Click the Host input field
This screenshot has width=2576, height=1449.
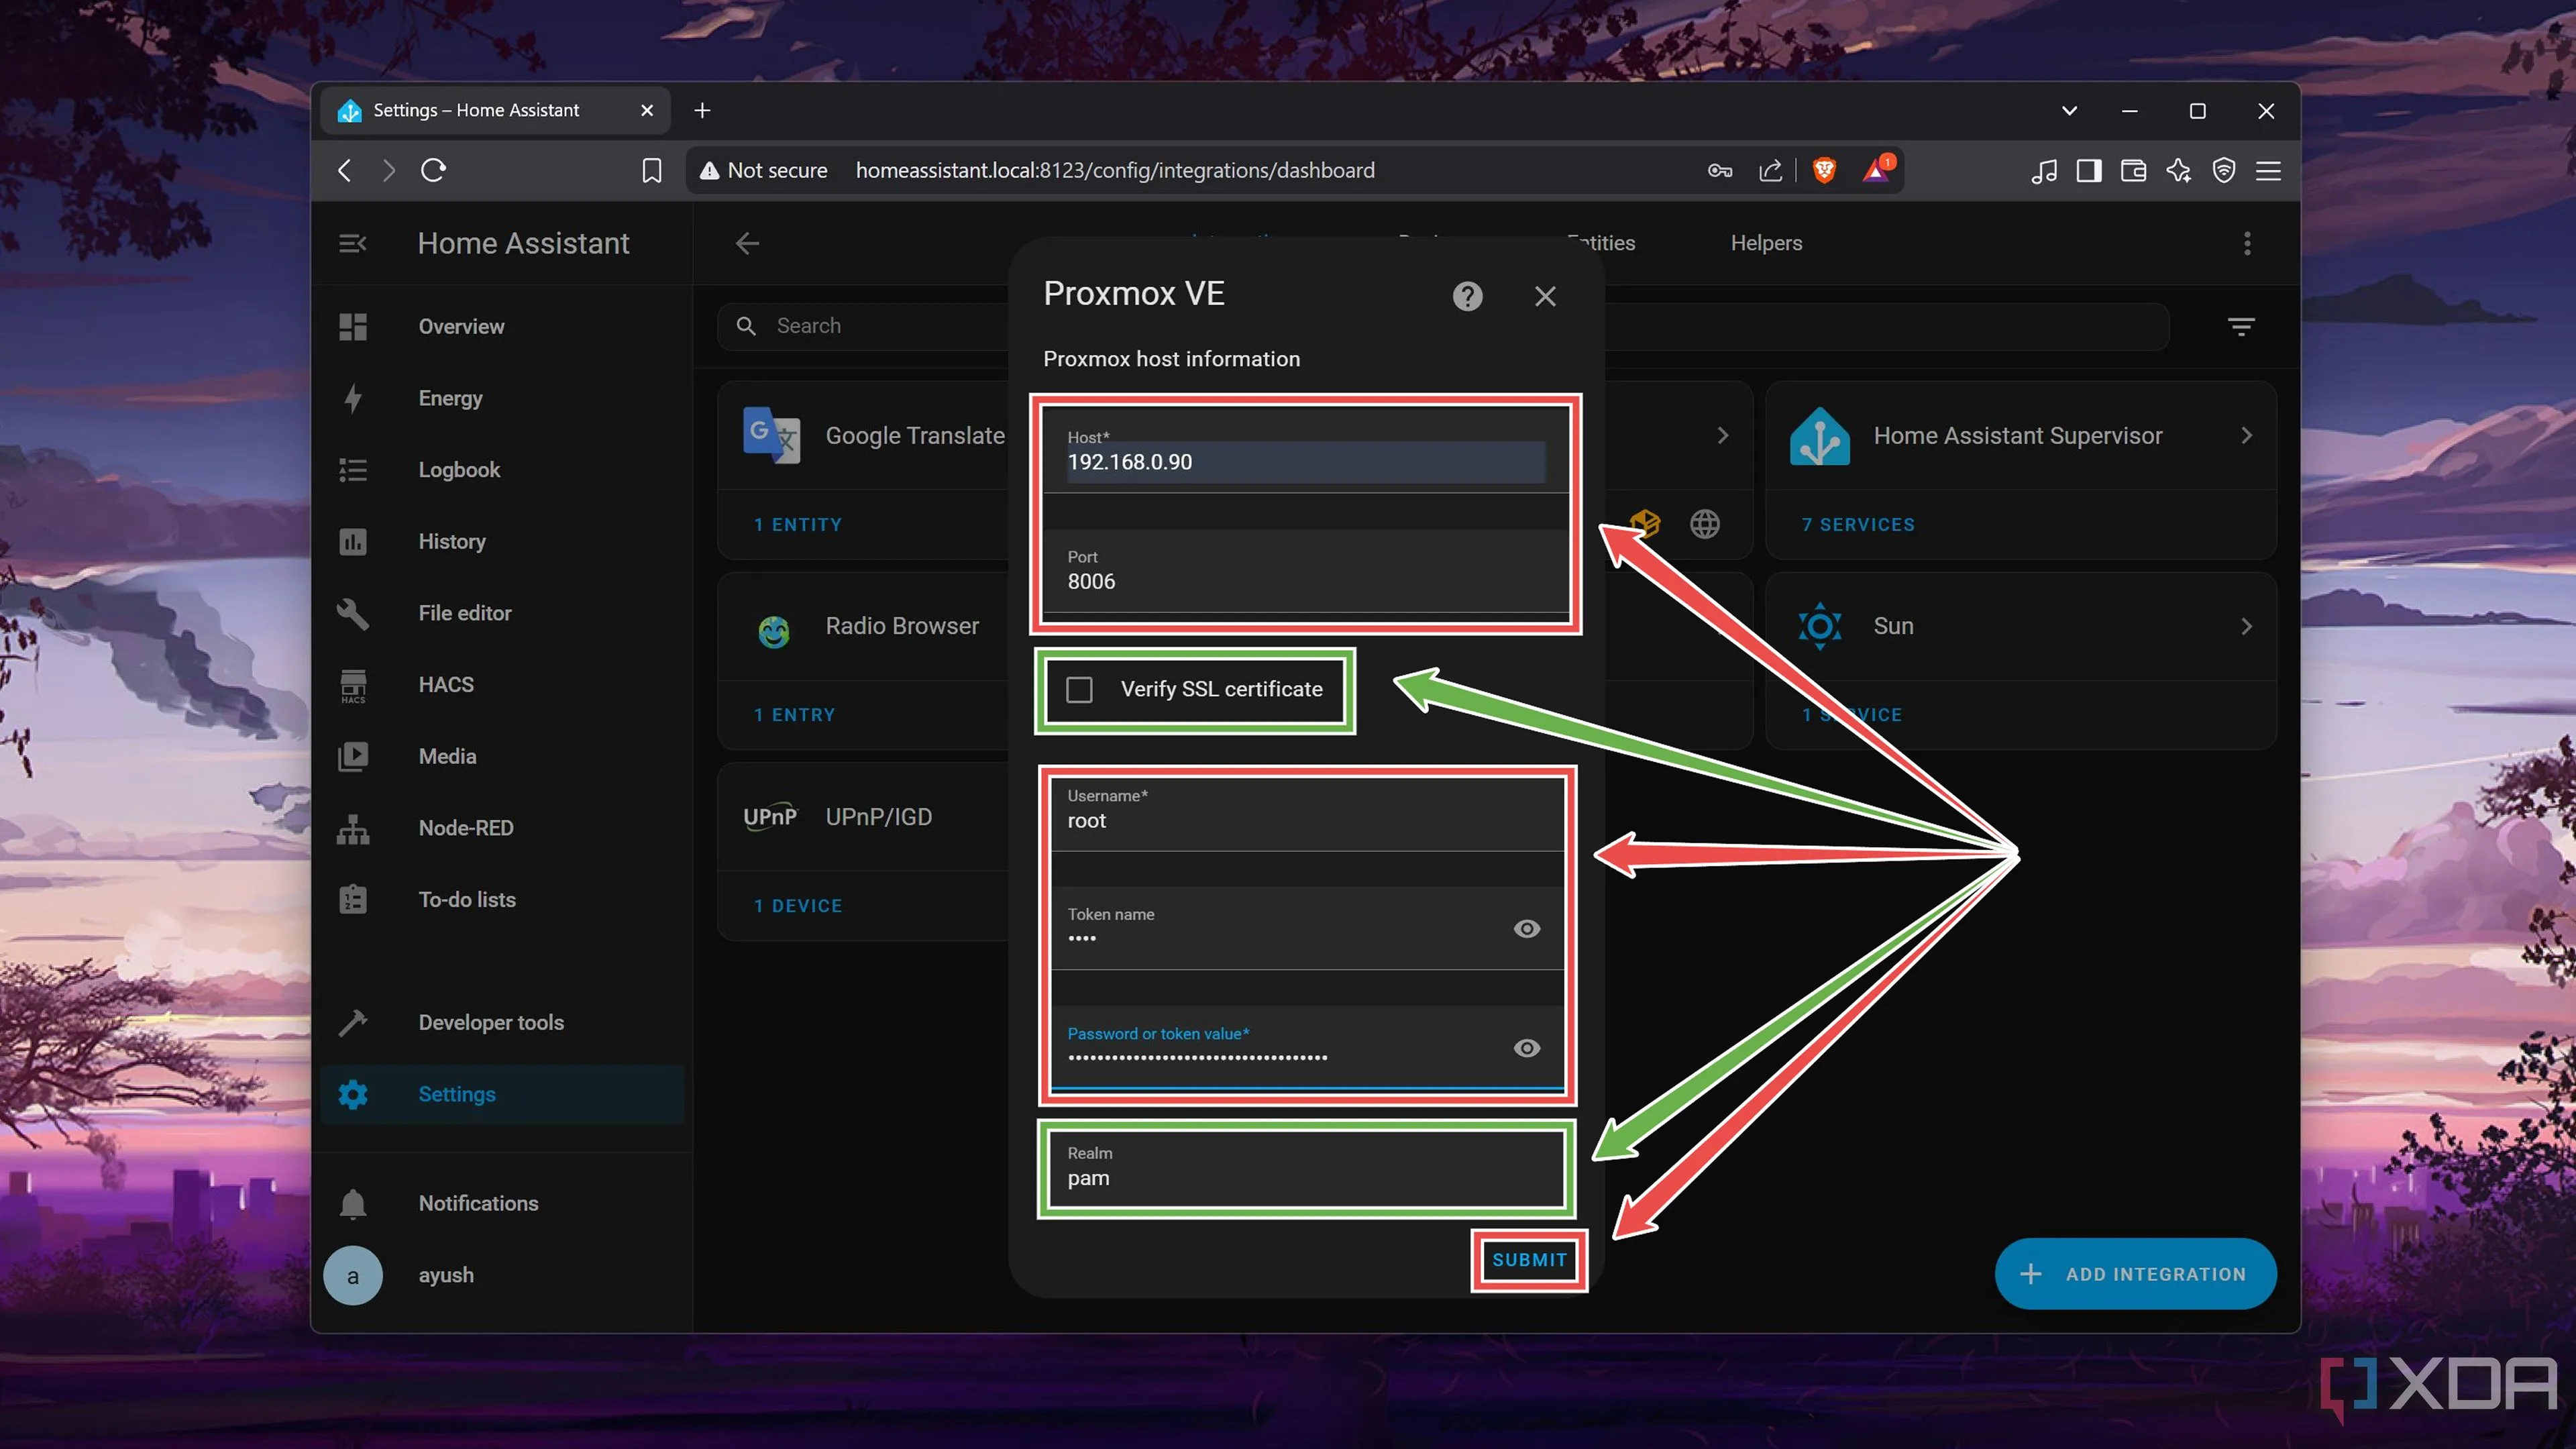pyautogui.click(x=1305, y=452)
